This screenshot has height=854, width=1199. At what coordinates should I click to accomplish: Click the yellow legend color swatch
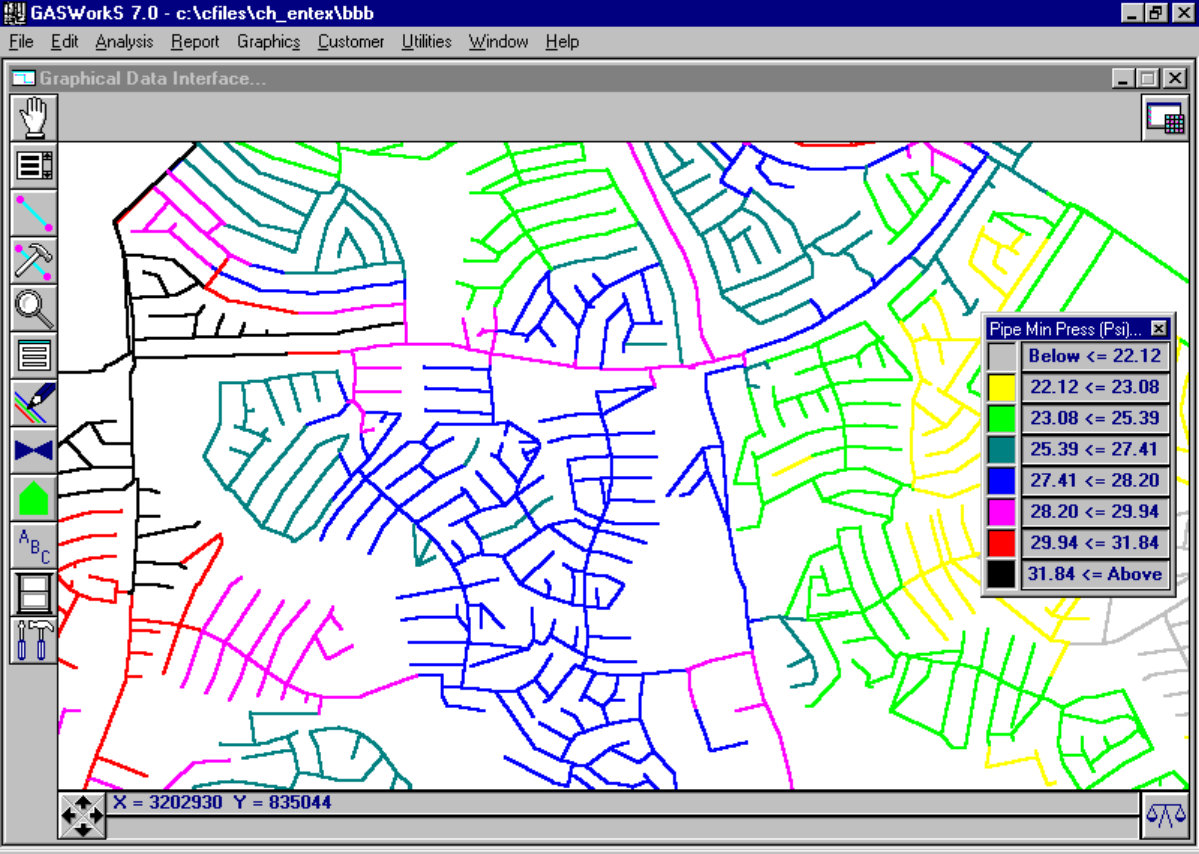(1001, 387)
